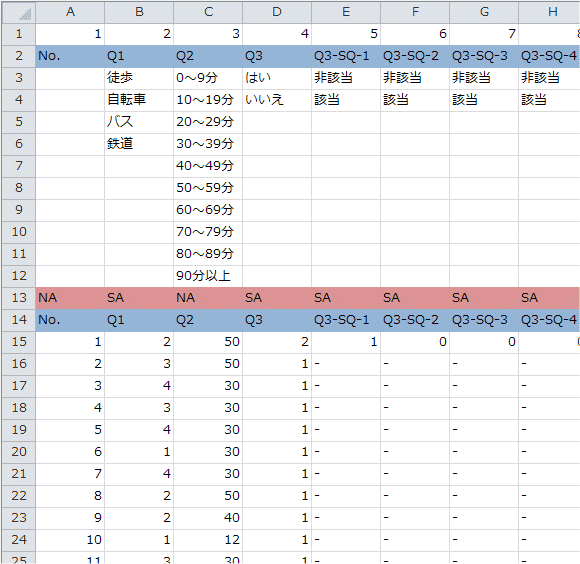This screenshot has height=564, width=580.
Task: Click cell containing '0～9分'
Action: 208,78
